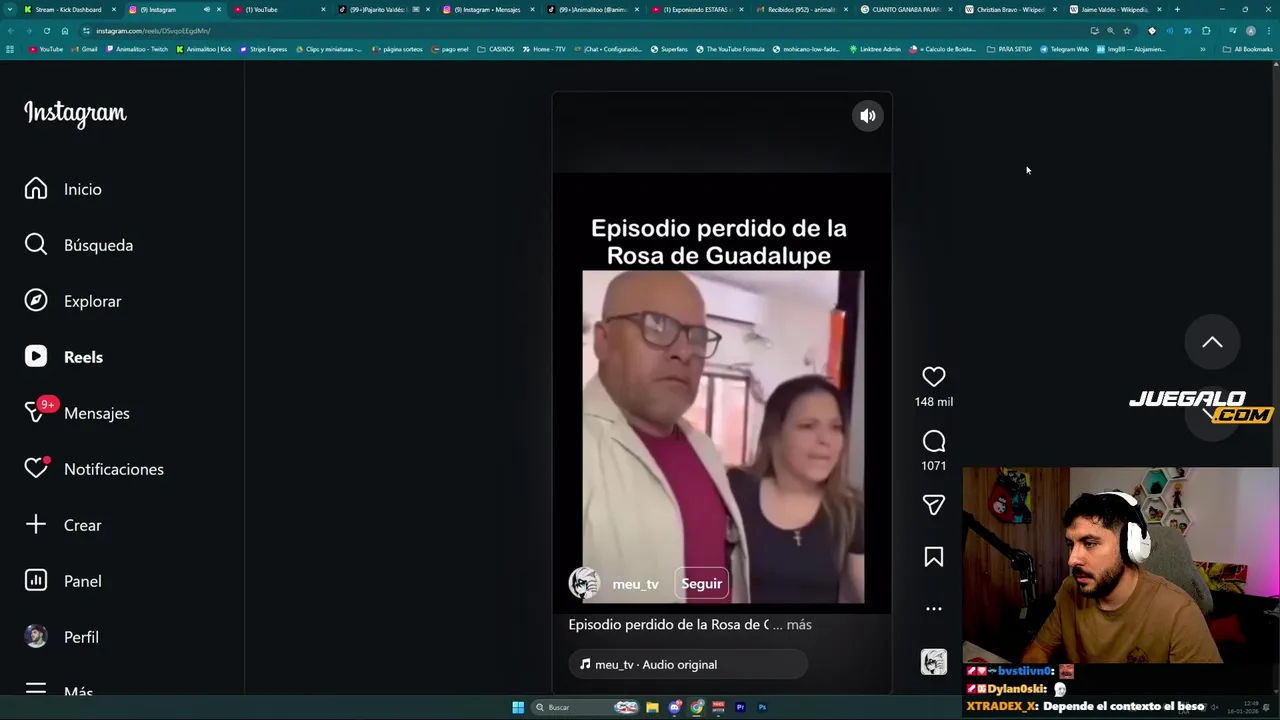The width and height of the screenshot is (1280, 720).
Task: Like the reel with the heart icon
Action: coord(933,377)
